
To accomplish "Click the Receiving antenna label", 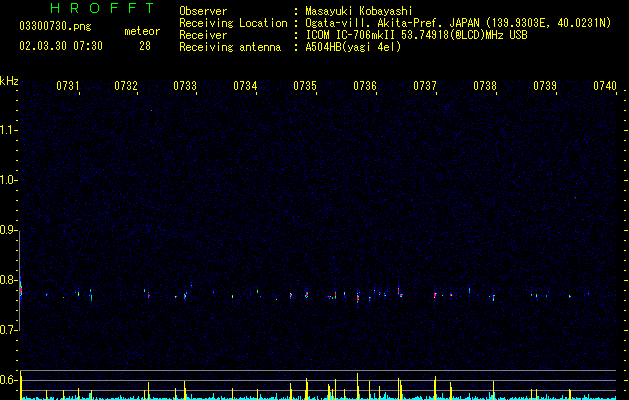I will pyautogui.click(x=230, y=47).
